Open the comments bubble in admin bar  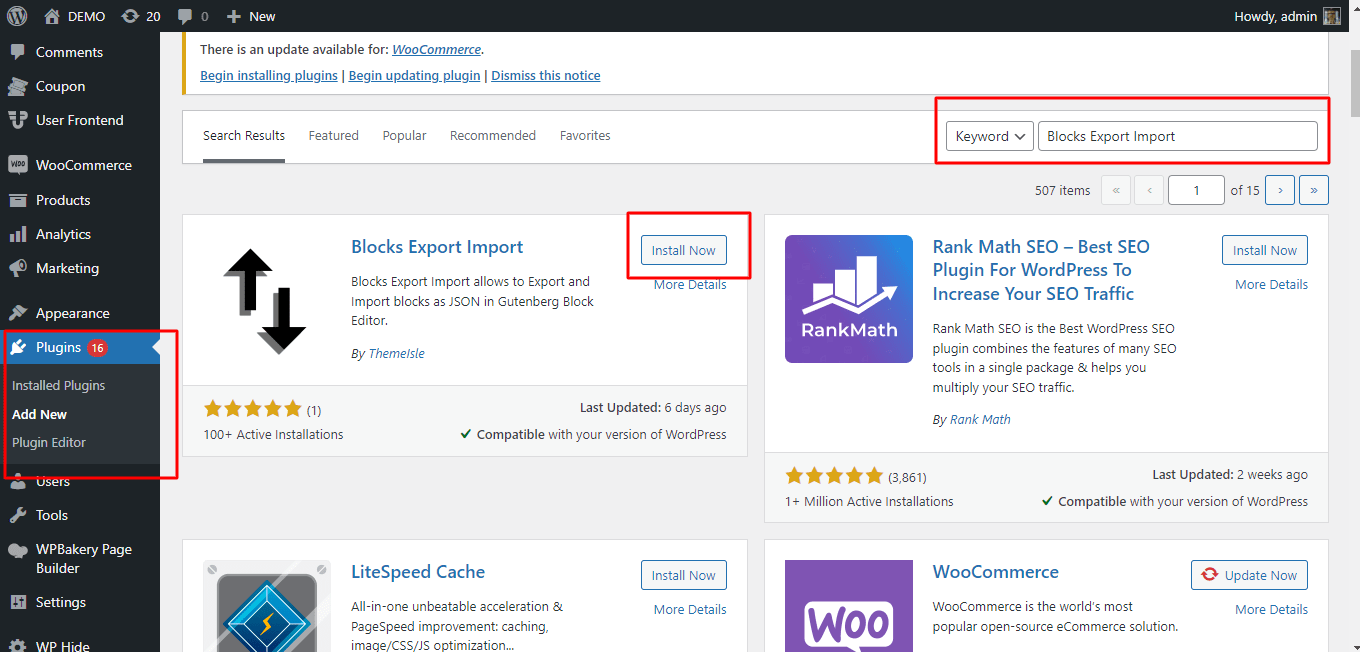click(x=193, y=16)
